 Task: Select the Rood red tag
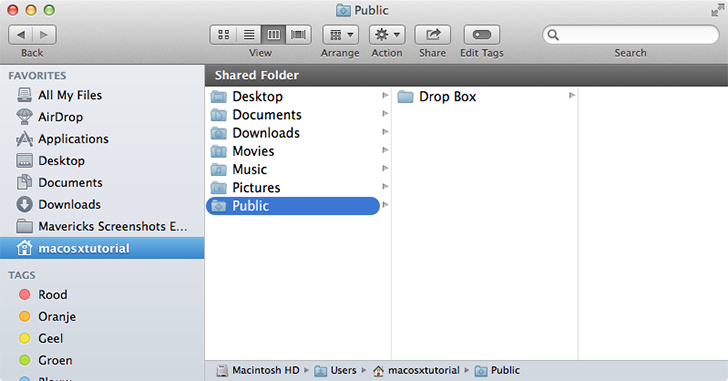point(102,295)
